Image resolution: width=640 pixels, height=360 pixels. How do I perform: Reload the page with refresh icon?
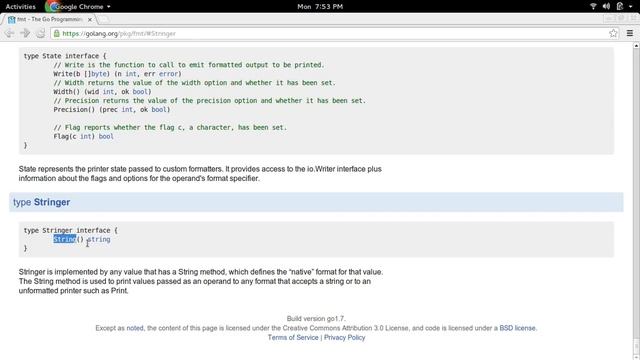pyautogui.click(x=40, y=33)
